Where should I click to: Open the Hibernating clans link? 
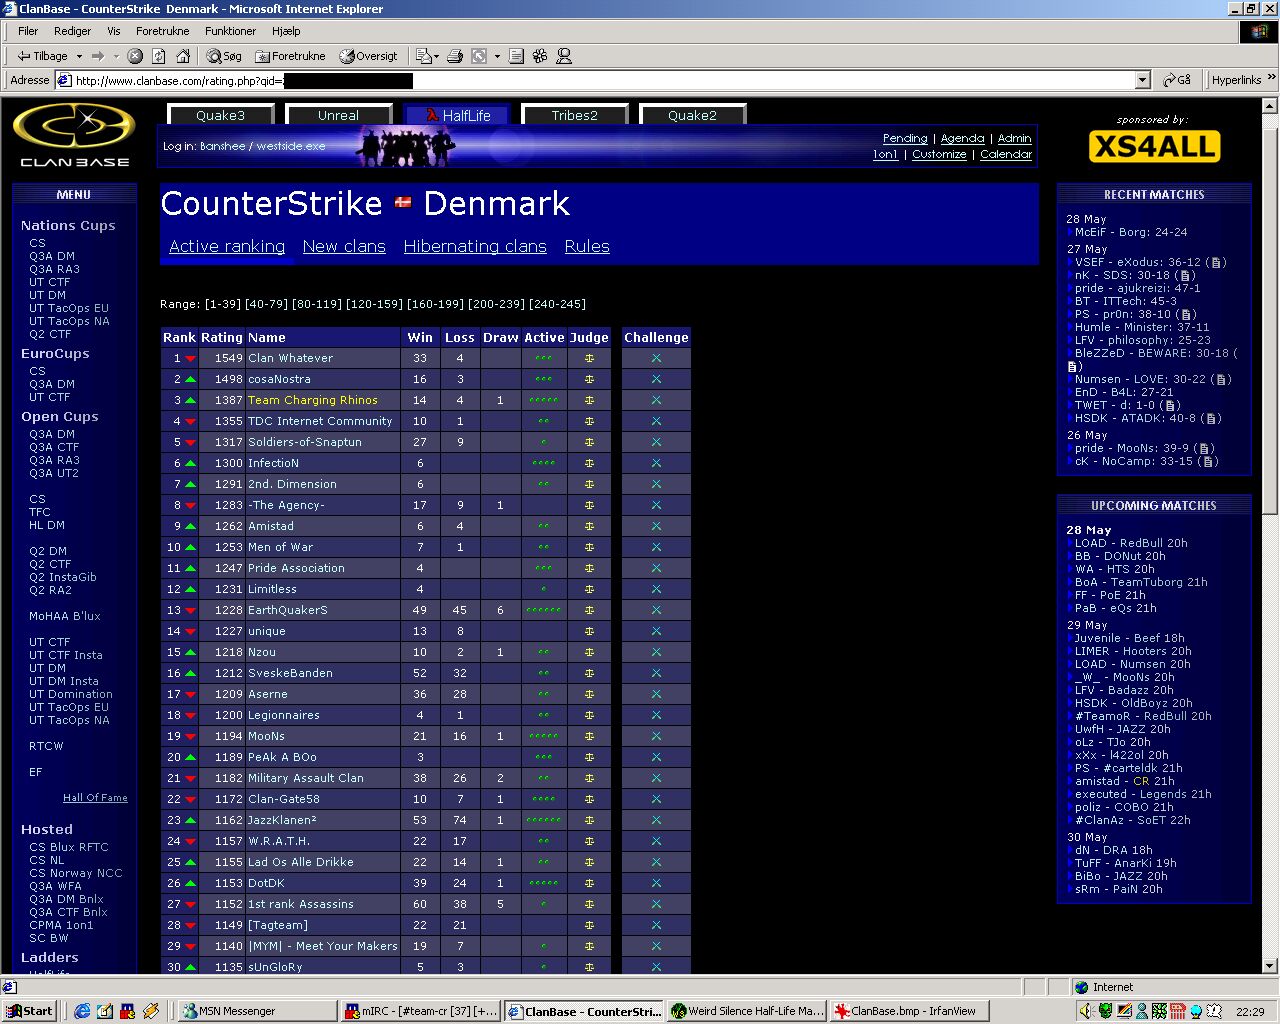click(x=475, y=246)
